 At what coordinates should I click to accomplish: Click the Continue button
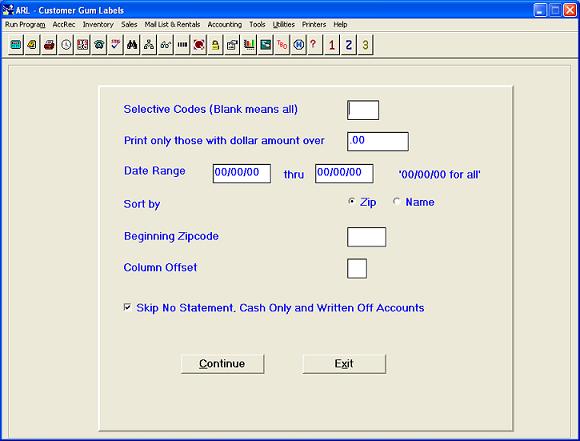(x=222, y=364)
